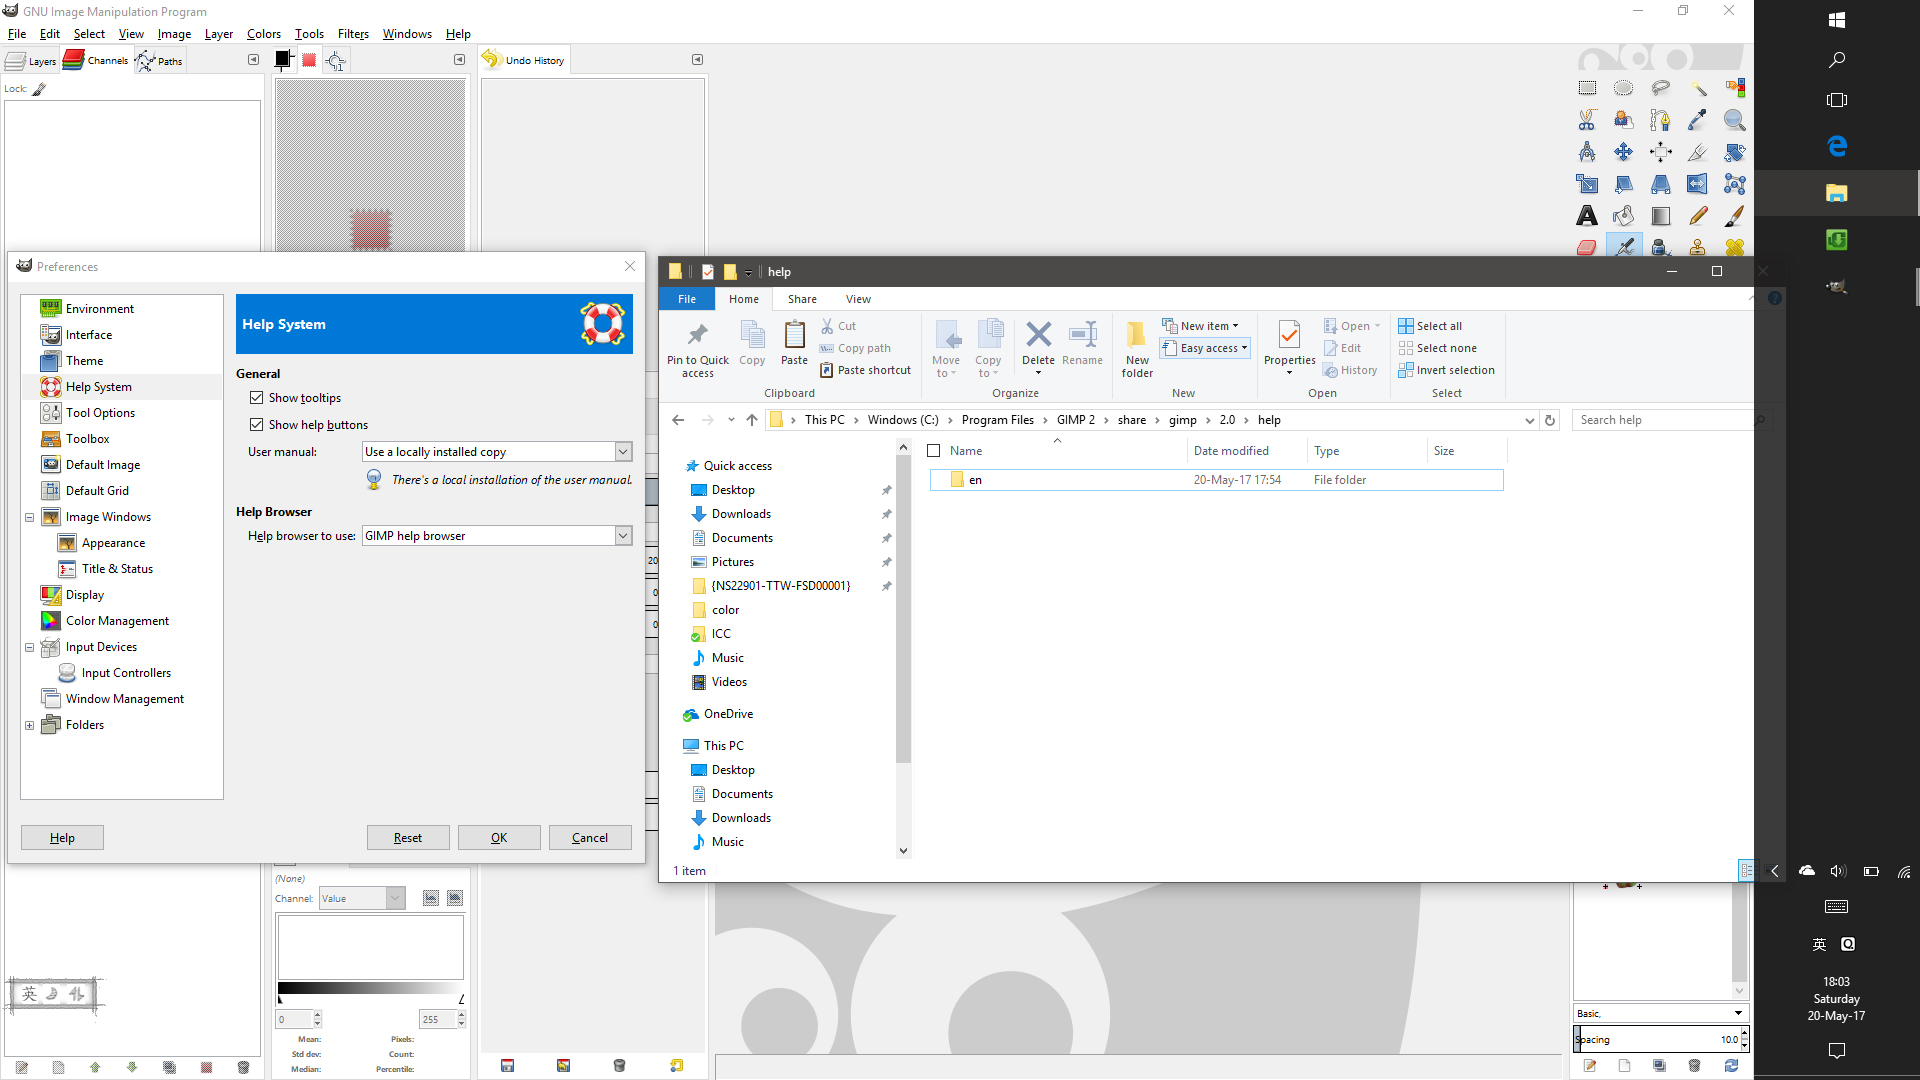This screenshot has height=1080, width=1920.
Task: Click the histogram black-to-white range slider
Action: [x=371, y=989]
